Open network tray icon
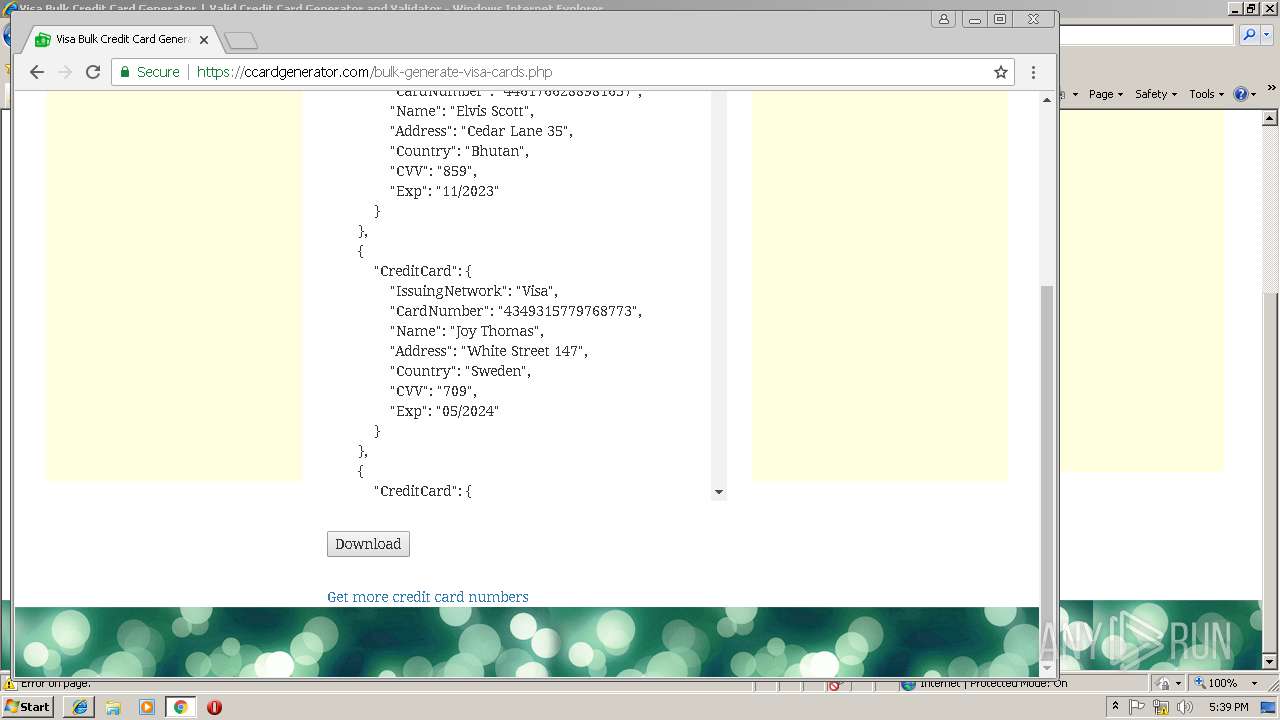The height and width of the screenshot is (720, 1280). 1161,707
